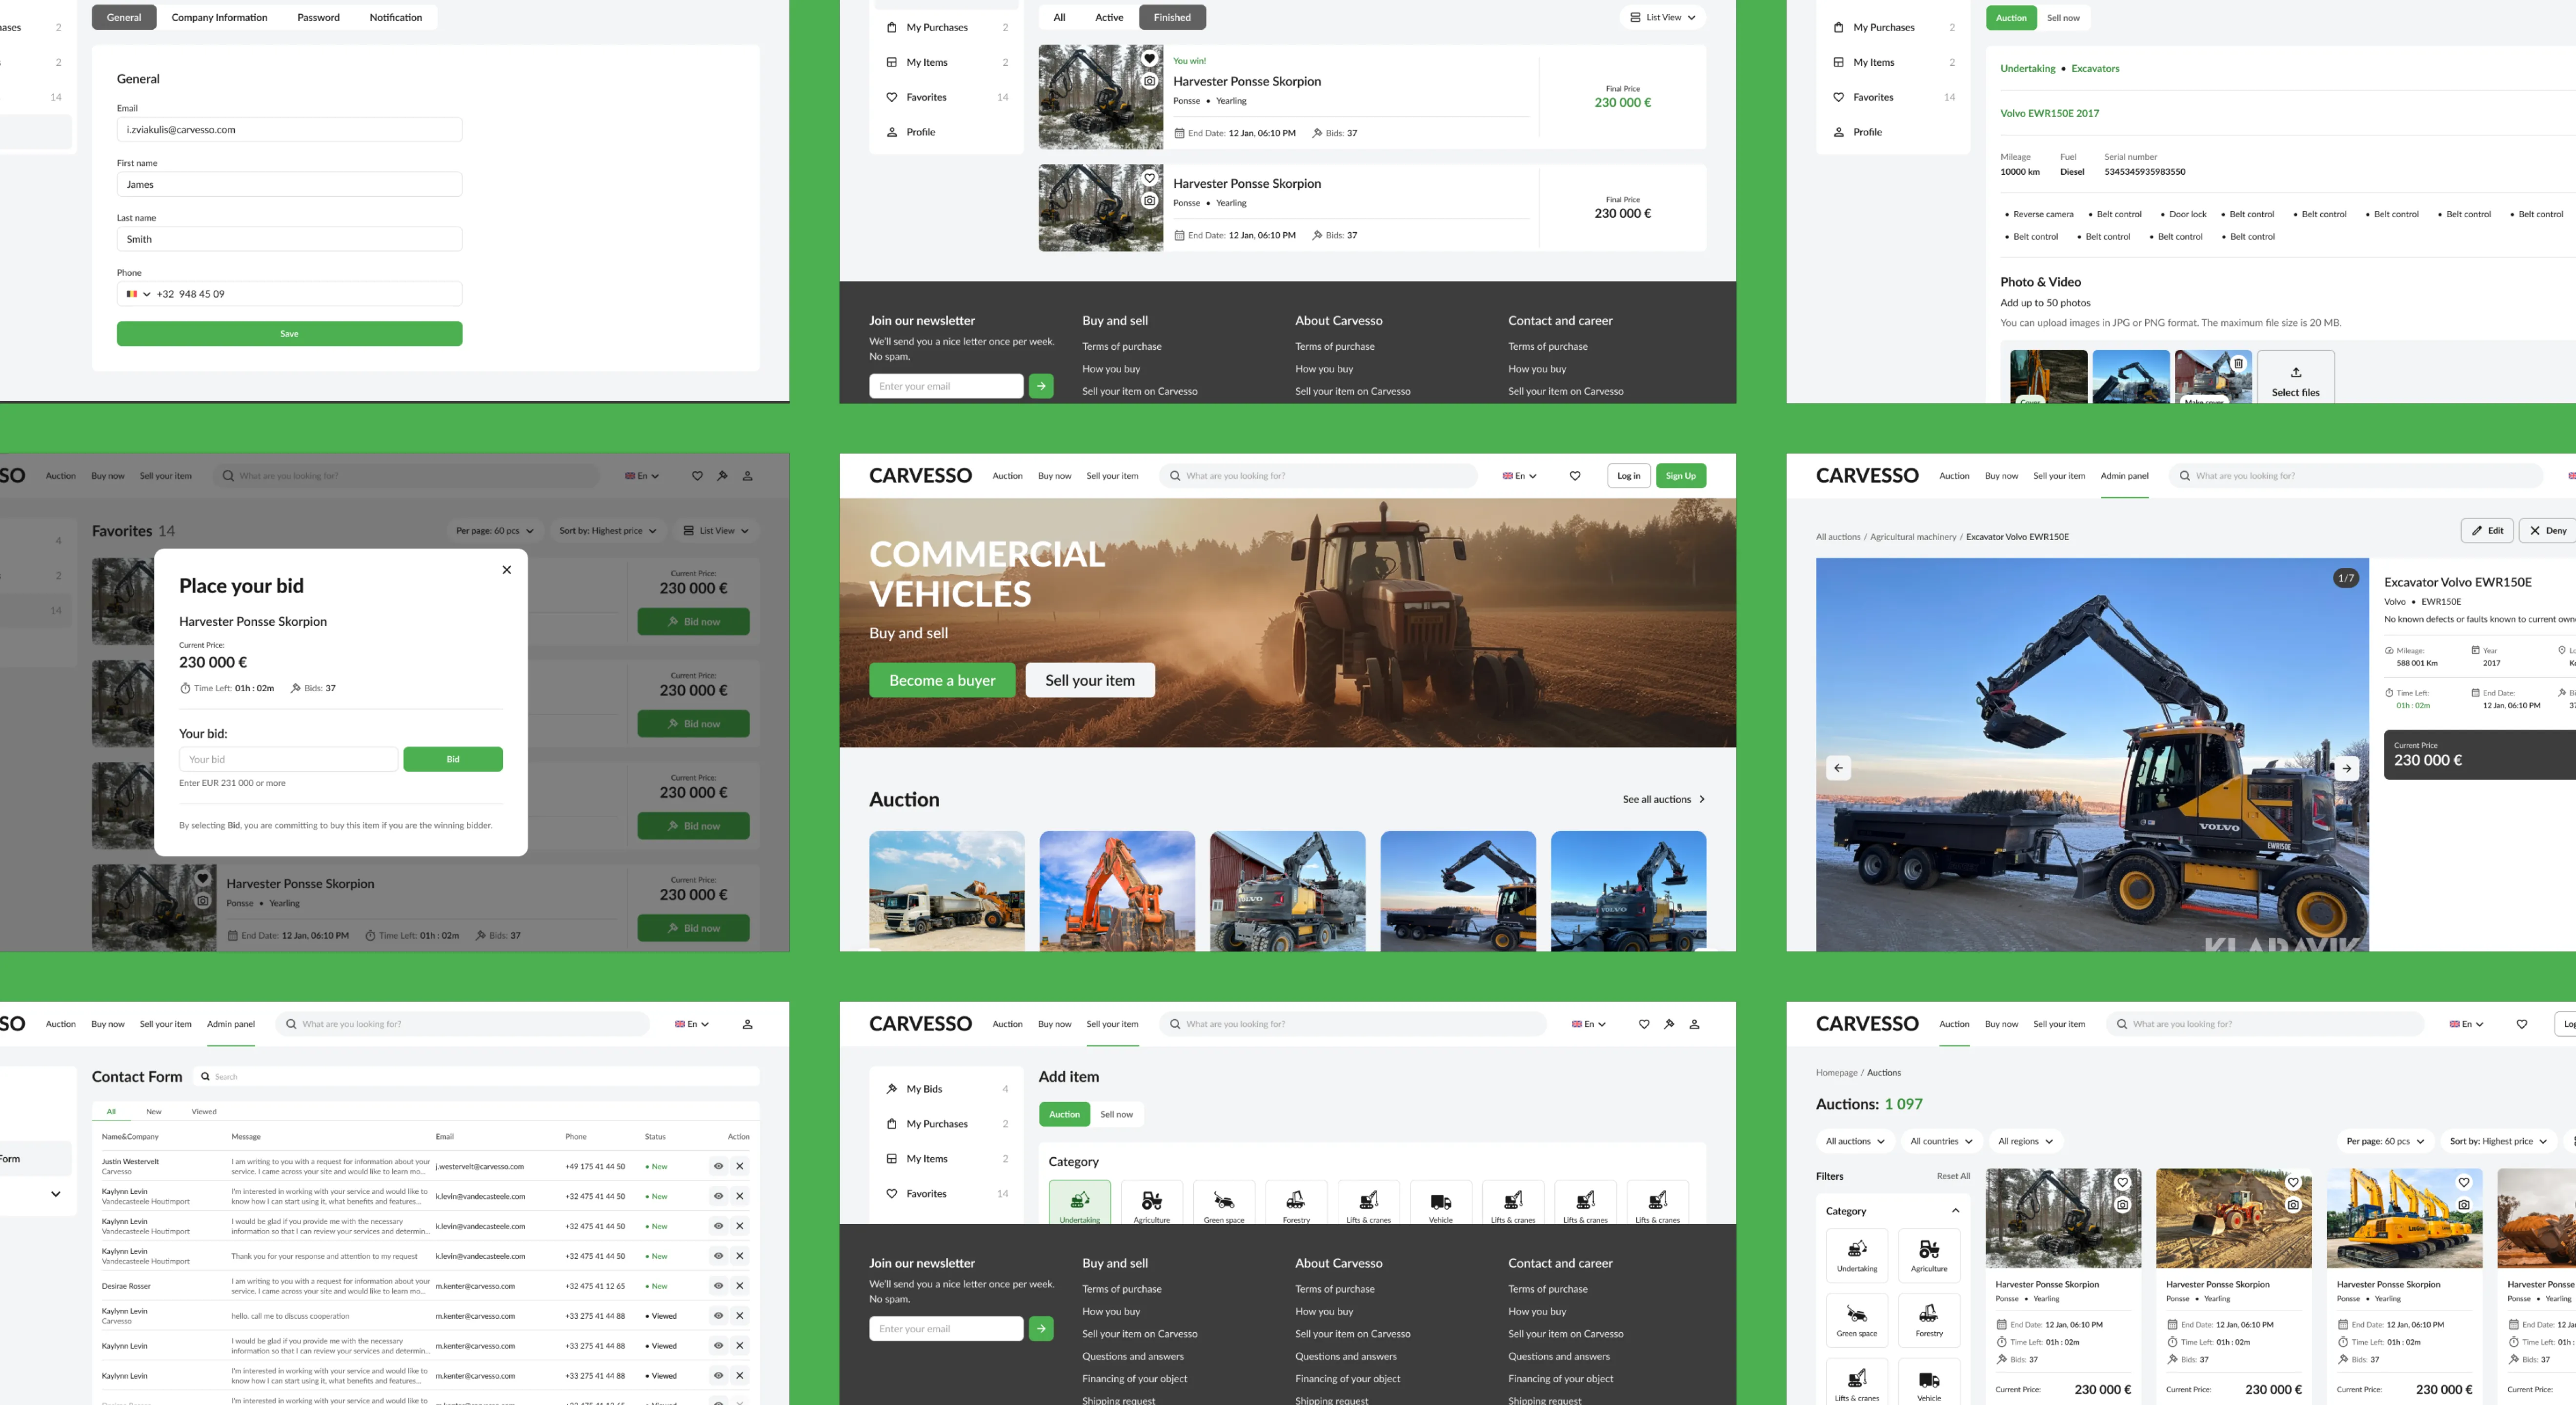This screenshot has width=2576, height=1405.
Task: Focus the Your bid input field
Action: [x=288, y=759]
